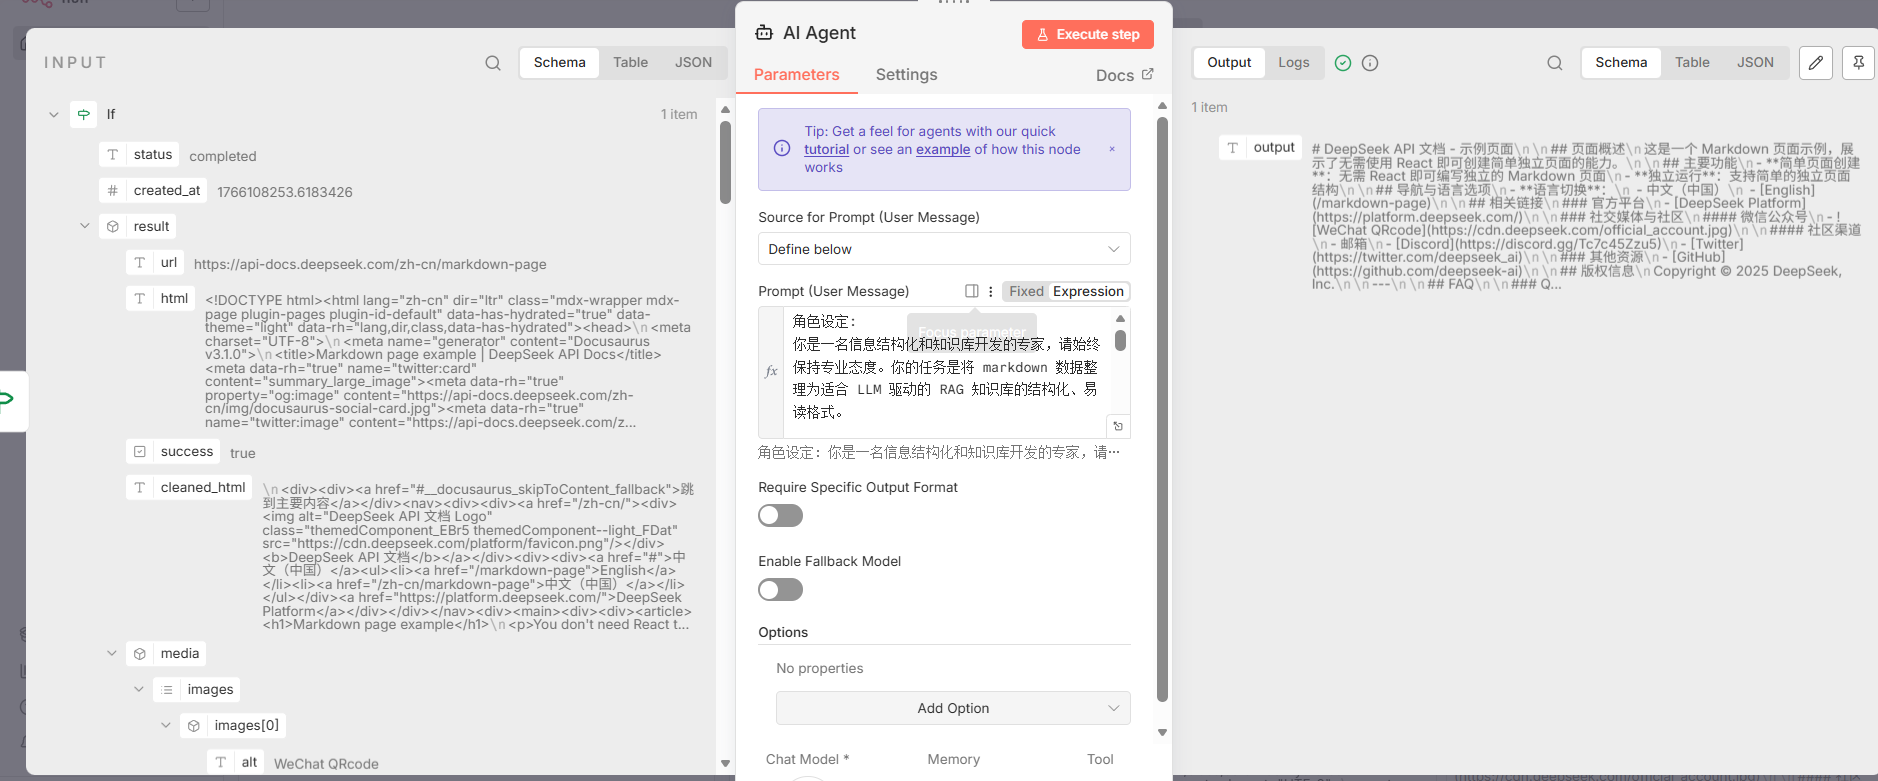The image size is (1878, 781).
Task: Select output panel JSON view
Action: tap(1755, 62)
